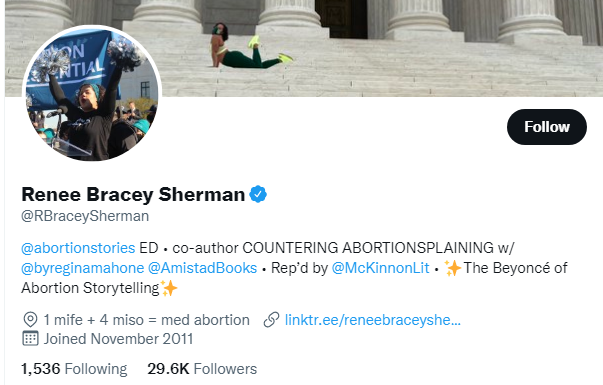Open the @abortionstories mention link
Screen dimensions: 603x385
[x=78, y=248]
